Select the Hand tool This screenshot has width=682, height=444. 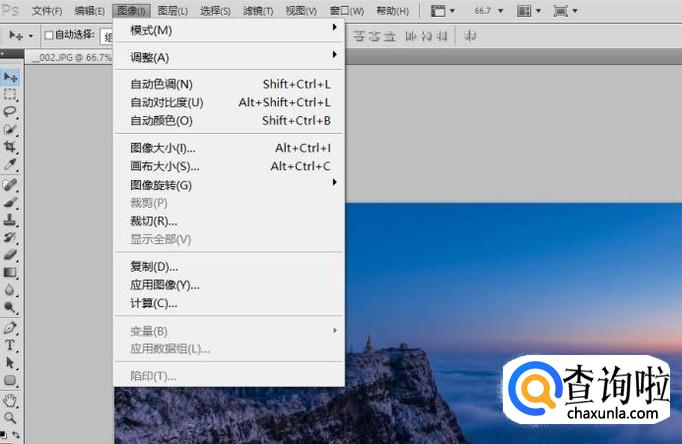[10, 400]
